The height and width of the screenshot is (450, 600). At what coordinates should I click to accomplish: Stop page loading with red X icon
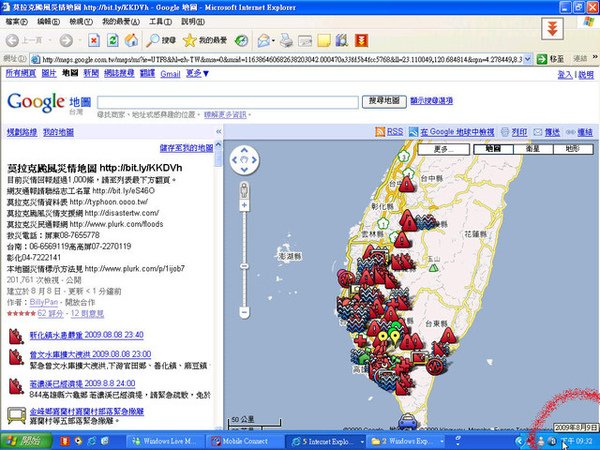pos(94,40)
